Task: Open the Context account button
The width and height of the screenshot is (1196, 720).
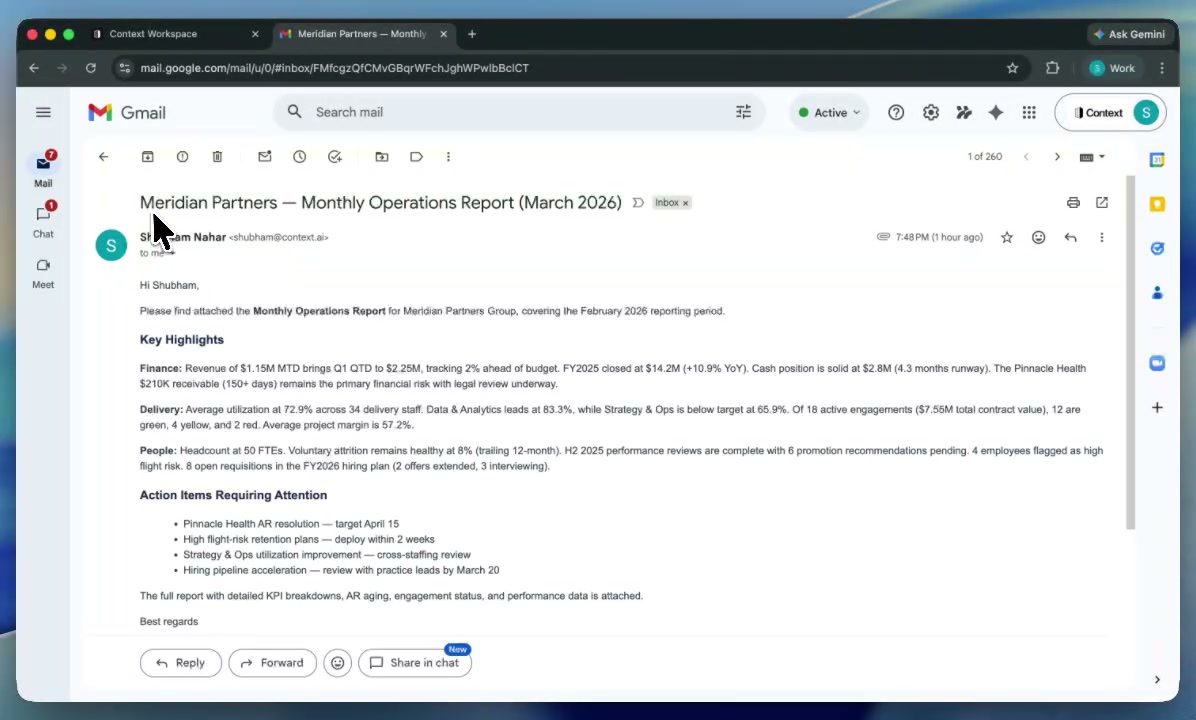Action: tap(1110, 112)
